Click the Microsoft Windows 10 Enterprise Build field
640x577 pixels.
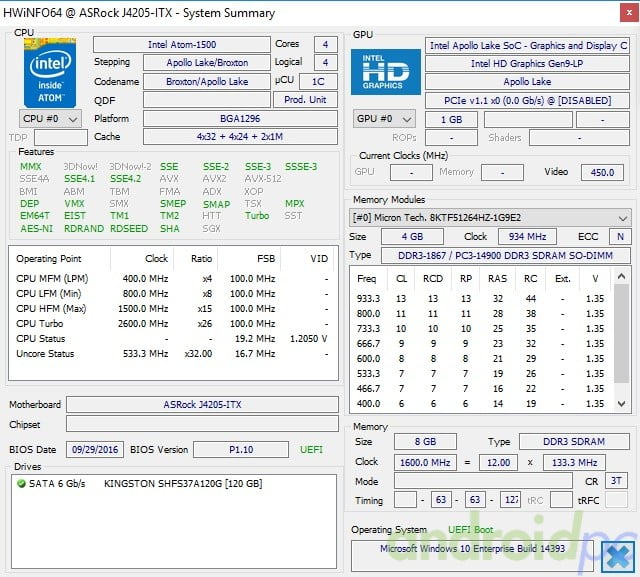[472, 556]
